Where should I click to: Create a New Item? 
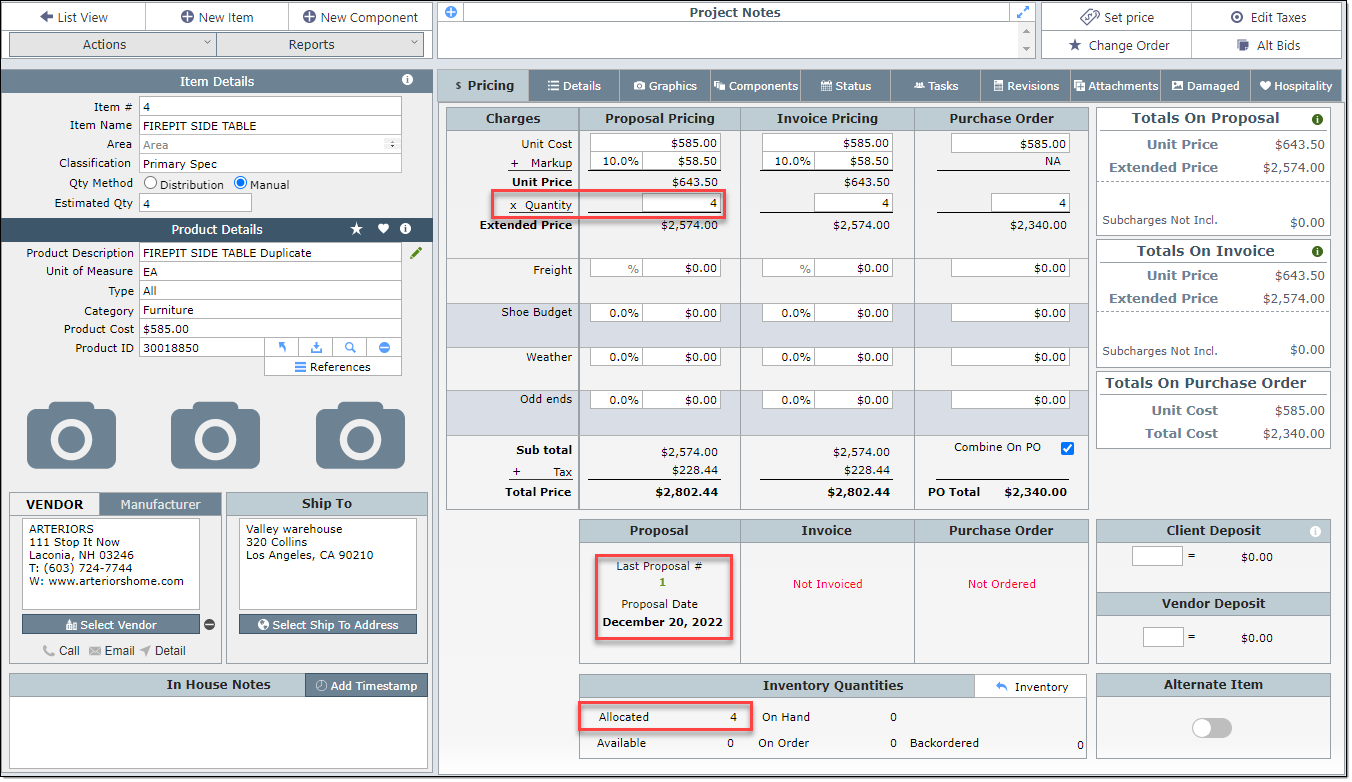217,17
